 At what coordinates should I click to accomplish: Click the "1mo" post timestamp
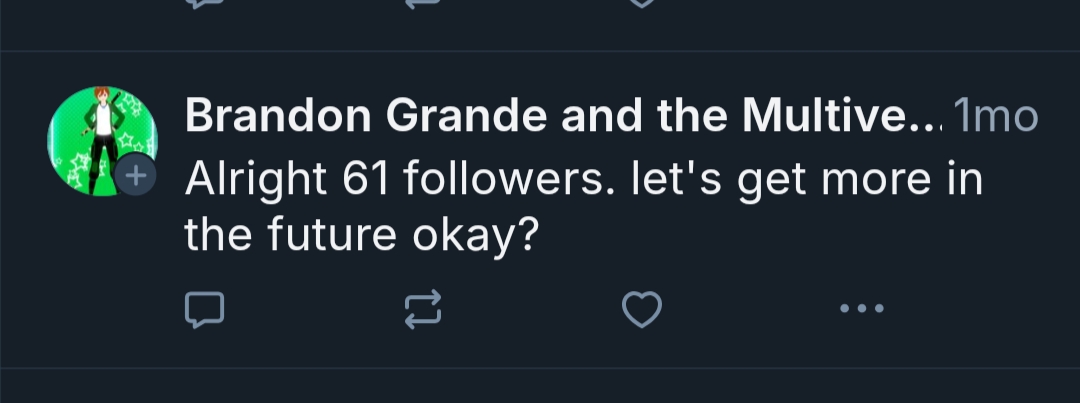(996, 119)
